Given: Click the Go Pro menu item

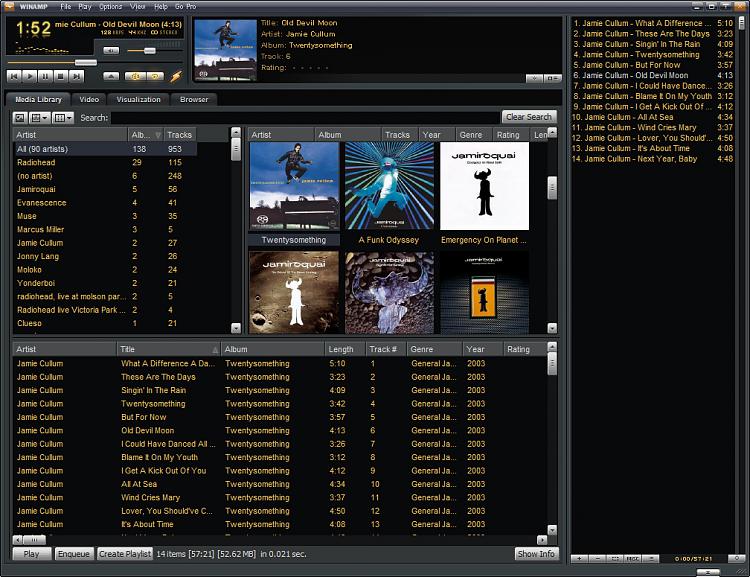Looking at the screenshot, I should pos(186,7).
